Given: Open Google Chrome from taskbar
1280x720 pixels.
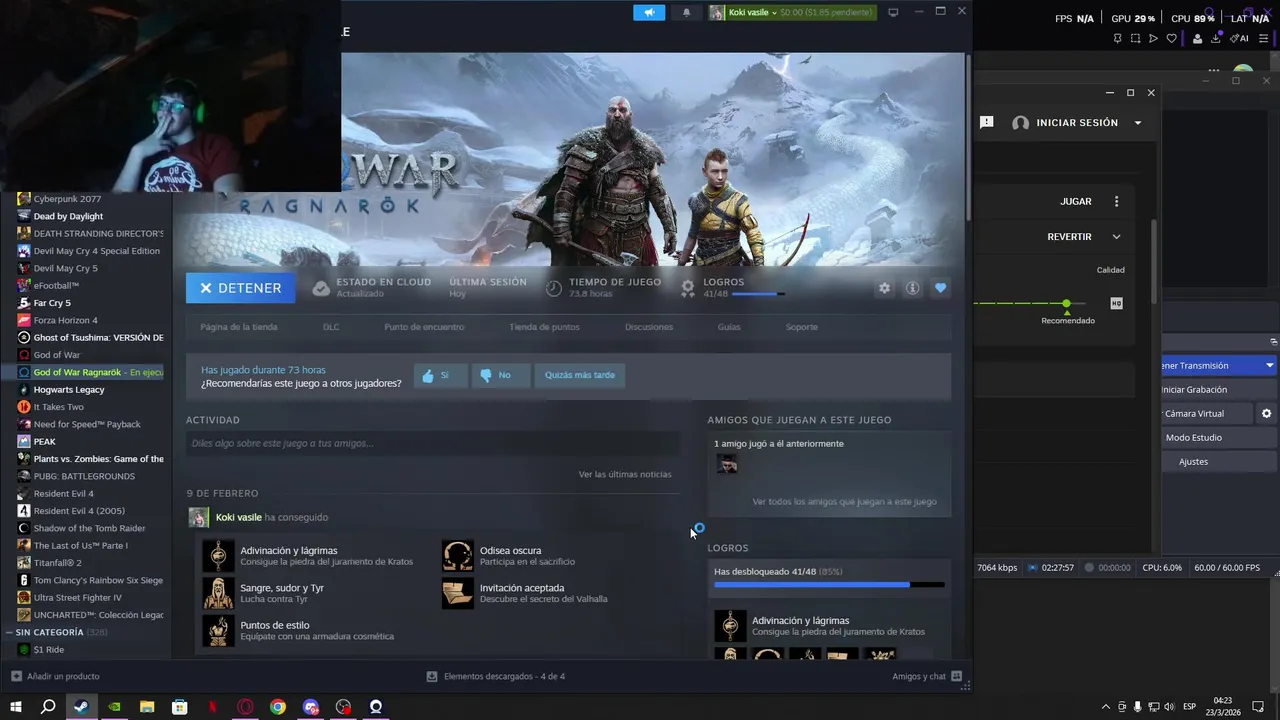Looking at the screenshot, I should point(278,707).
